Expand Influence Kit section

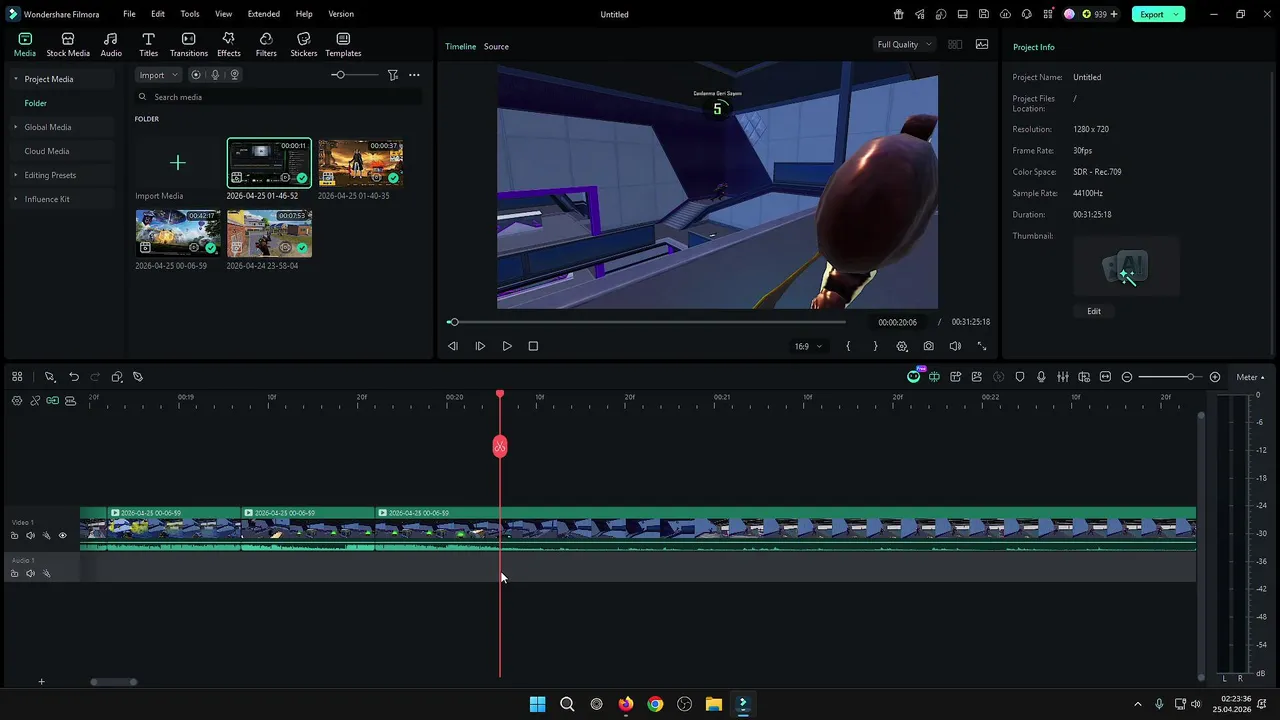(x=15, y=199)
